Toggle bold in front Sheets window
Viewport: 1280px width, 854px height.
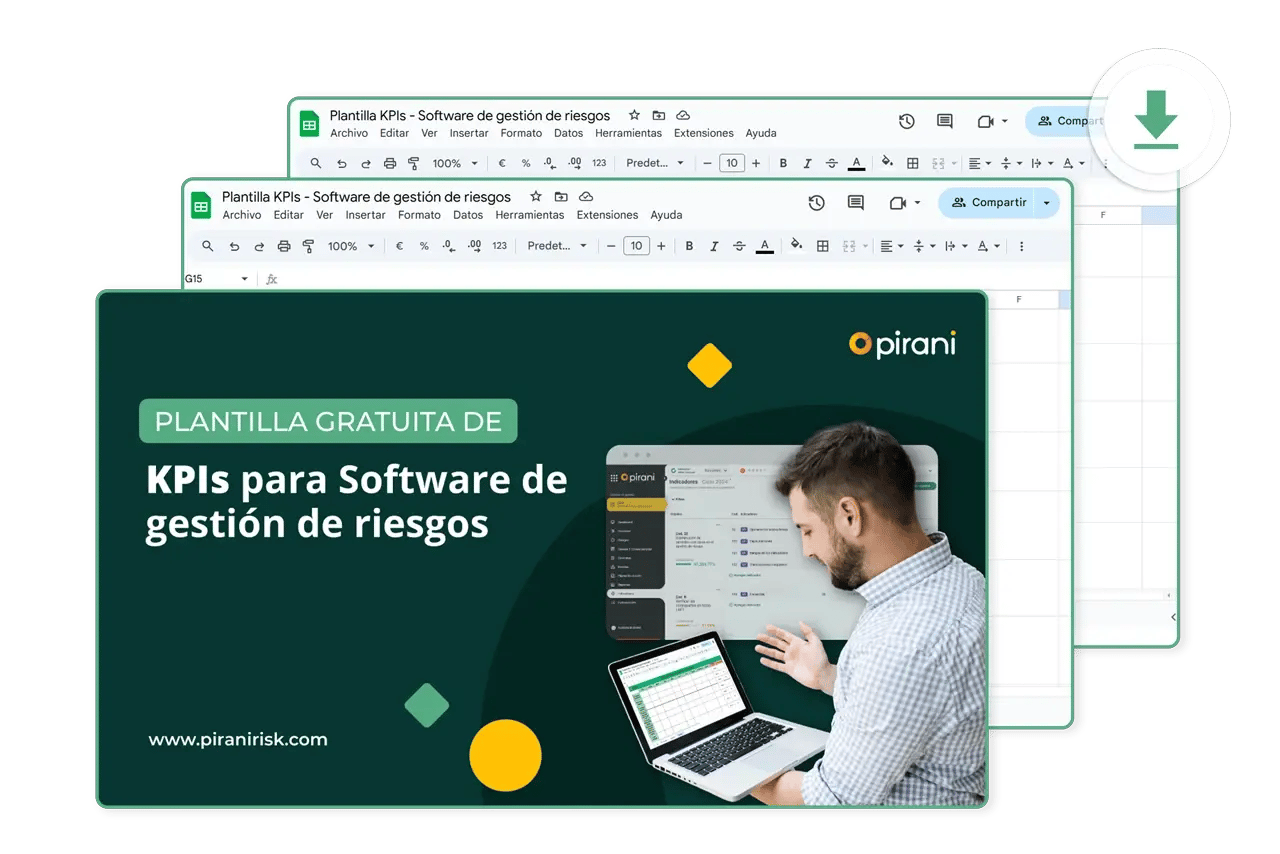pyautogui.click(x=689, y=246)
